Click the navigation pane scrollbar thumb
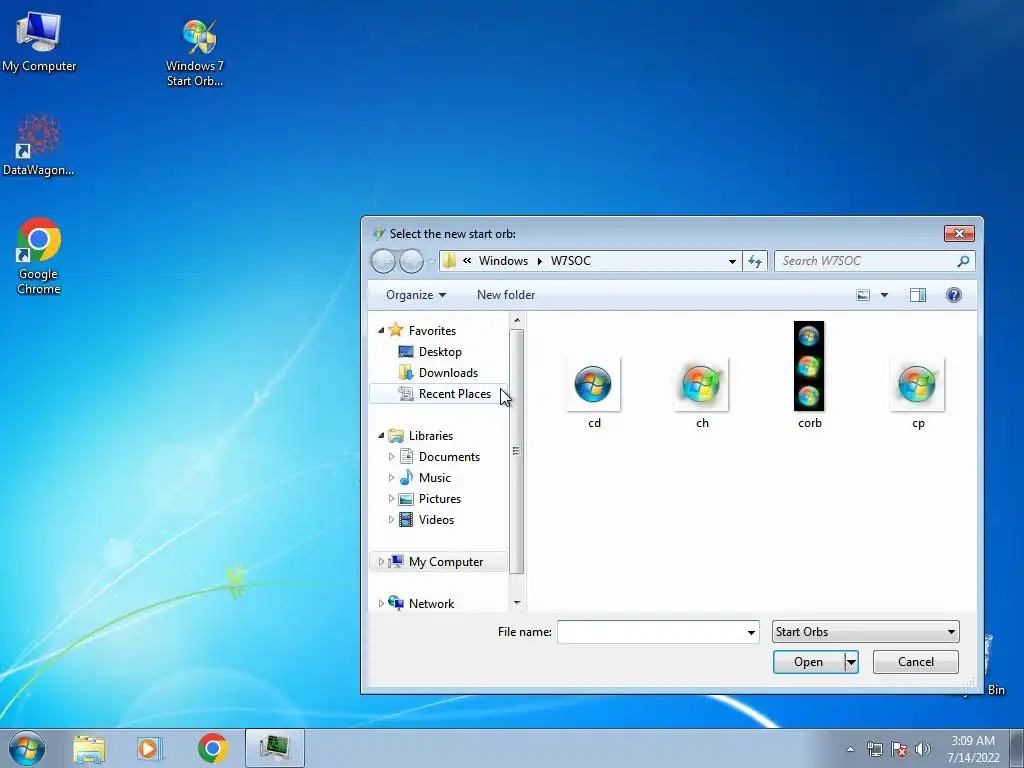 point(517,451)
